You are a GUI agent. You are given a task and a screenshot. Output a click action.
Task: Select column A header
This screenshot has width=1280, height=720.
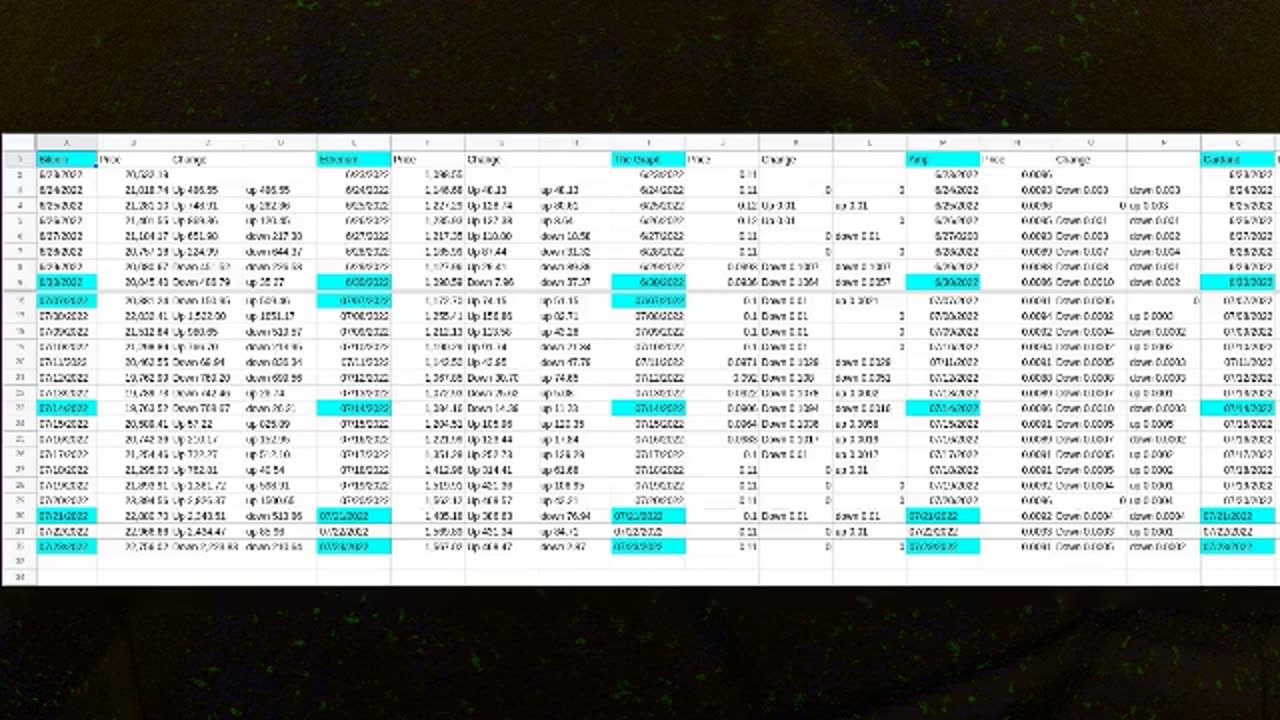click(x=66, y=144)
